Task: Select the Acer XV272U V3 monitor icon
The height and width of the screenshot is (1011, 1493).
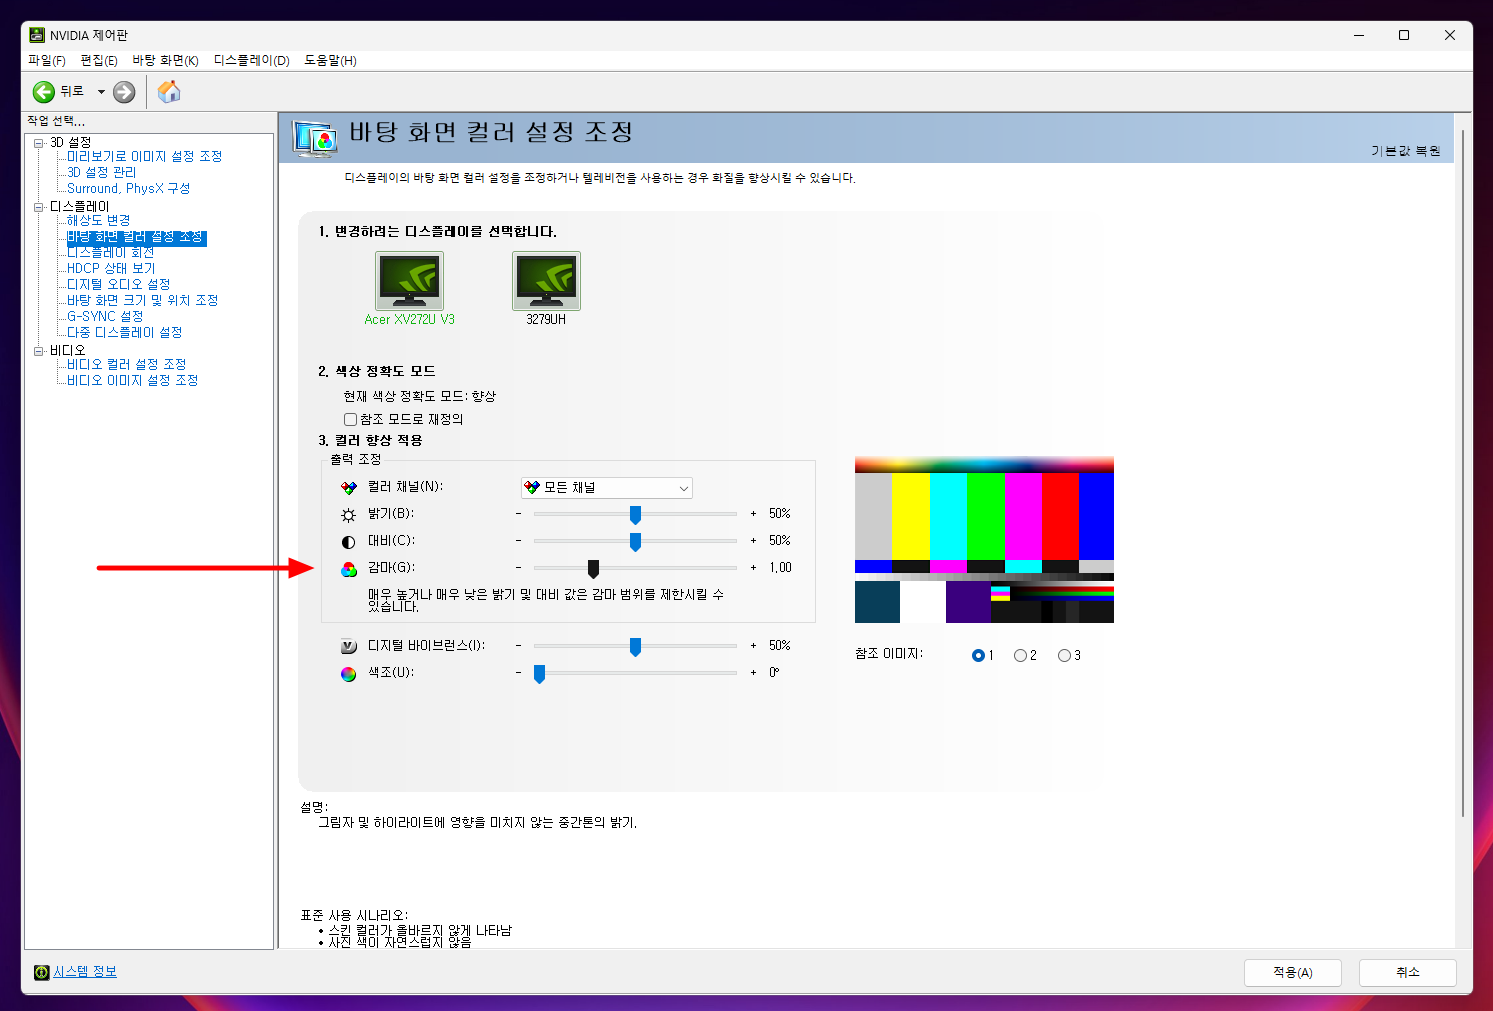Action: tap(409, 280)
